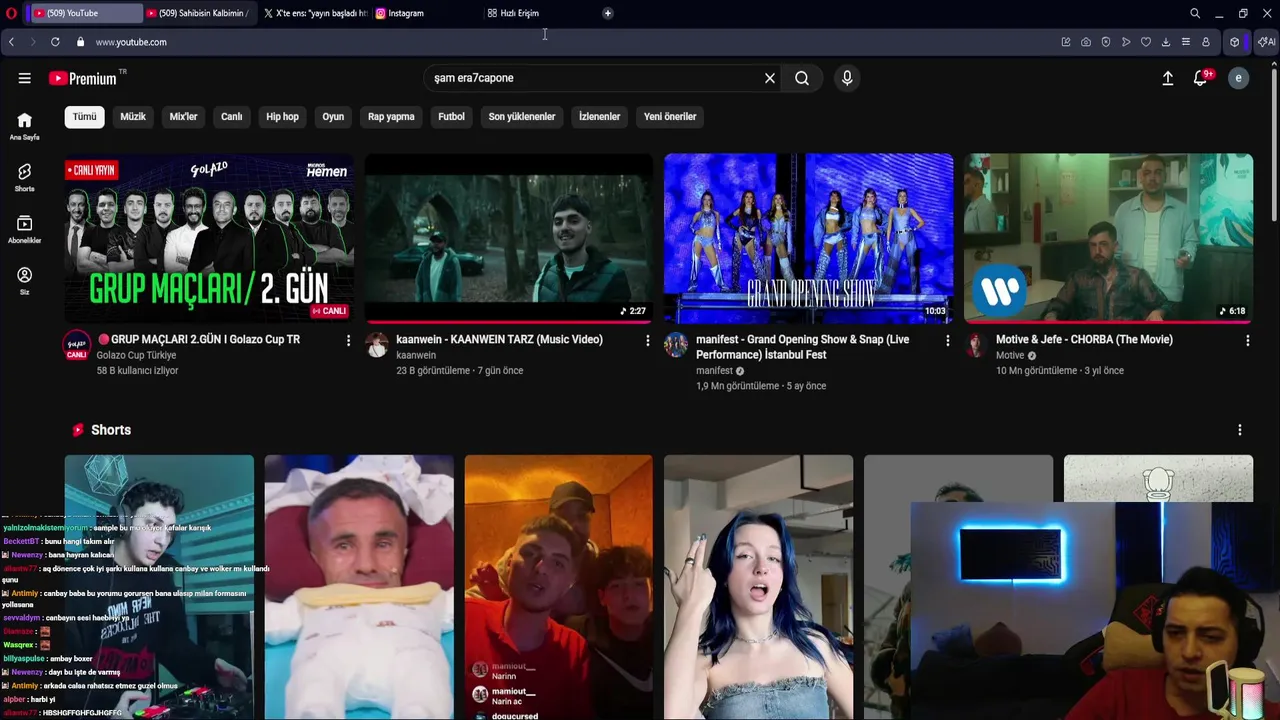
Task: Open more options for manifest Grand Opening video
Action: click(x=947, y=341)
